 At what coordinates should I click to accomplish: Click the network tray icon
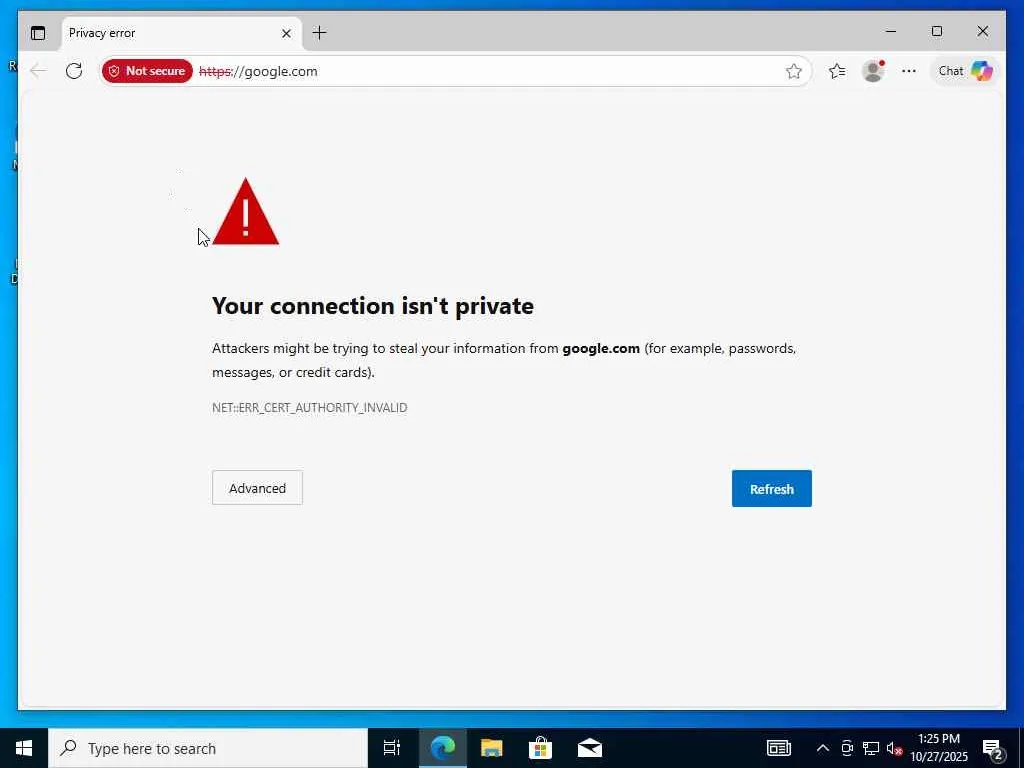(x=871, y=748)
